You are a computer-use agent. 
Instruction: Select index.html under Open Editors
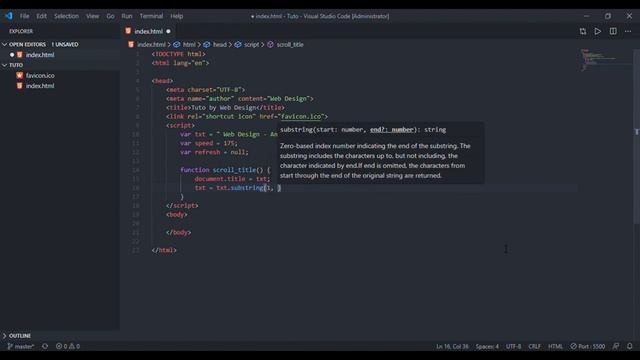40,55
